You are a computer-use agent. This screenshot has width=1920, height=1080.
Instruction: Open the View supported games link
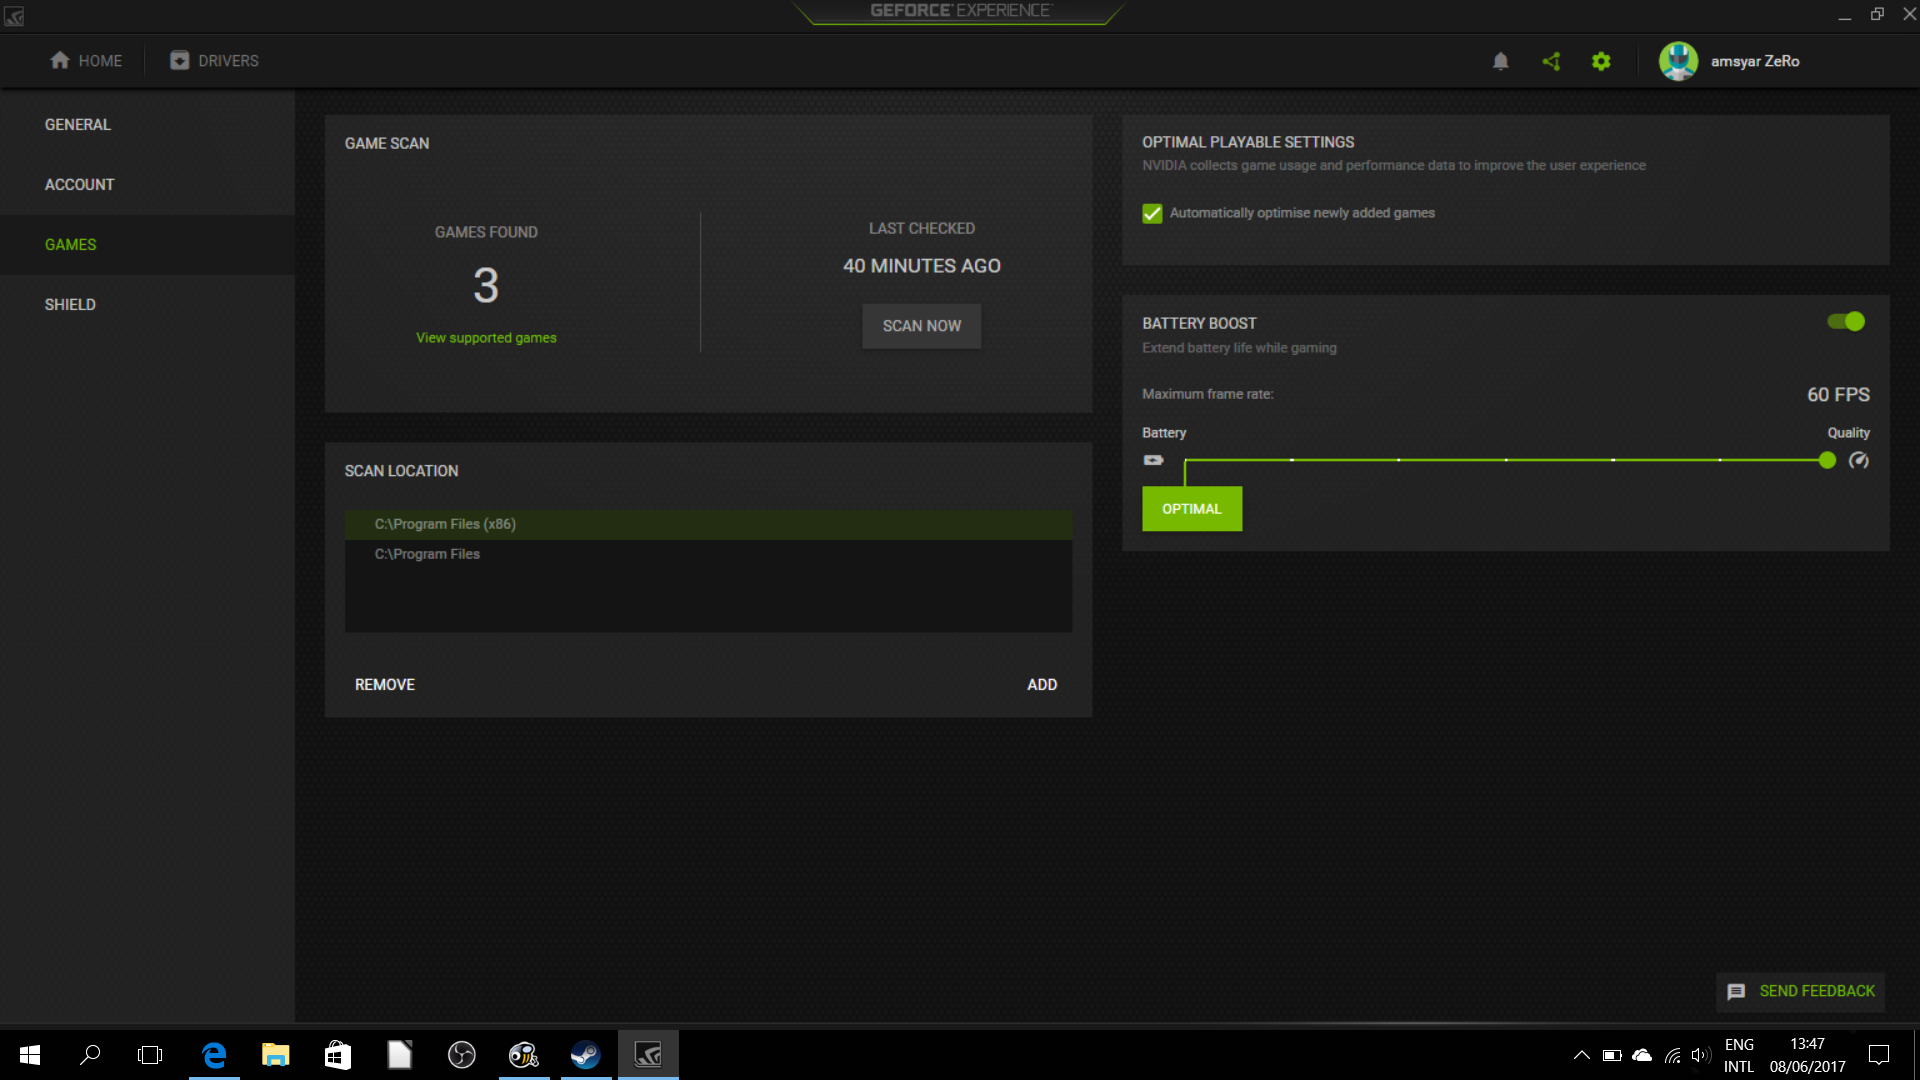click(486, 338)
